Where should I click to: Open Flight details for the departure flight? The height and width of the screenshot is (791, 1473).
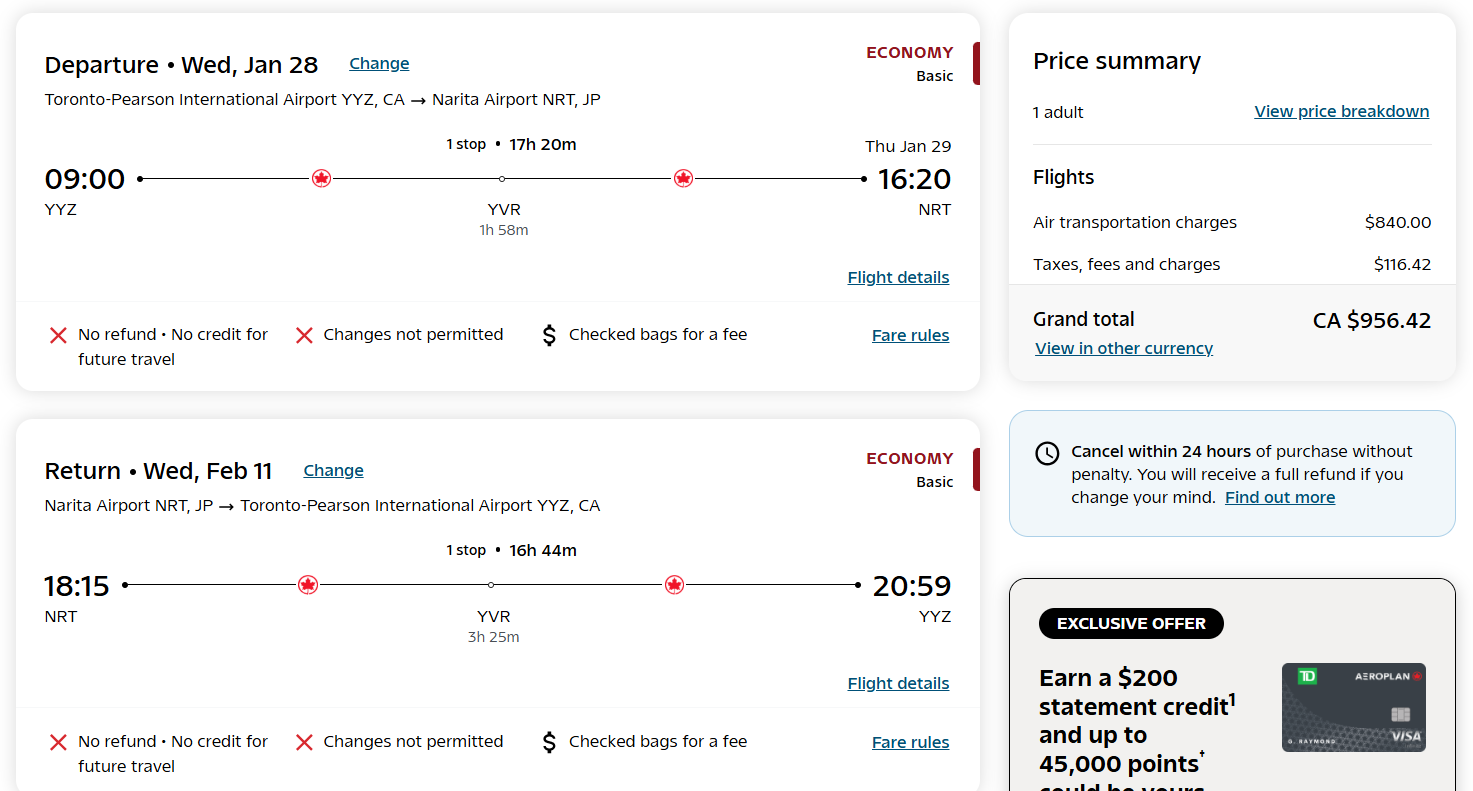click(x=898, y=278)
